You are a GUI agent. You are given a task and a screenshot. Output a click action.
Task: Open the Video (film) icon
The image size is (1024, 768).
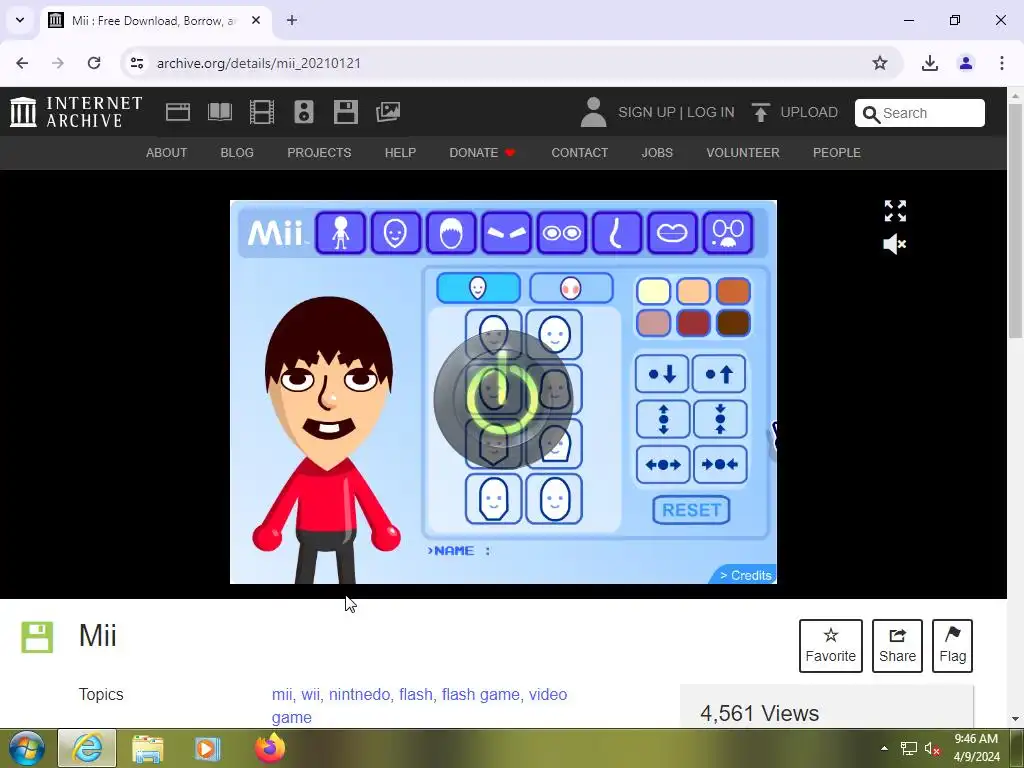tap(262, 112)
